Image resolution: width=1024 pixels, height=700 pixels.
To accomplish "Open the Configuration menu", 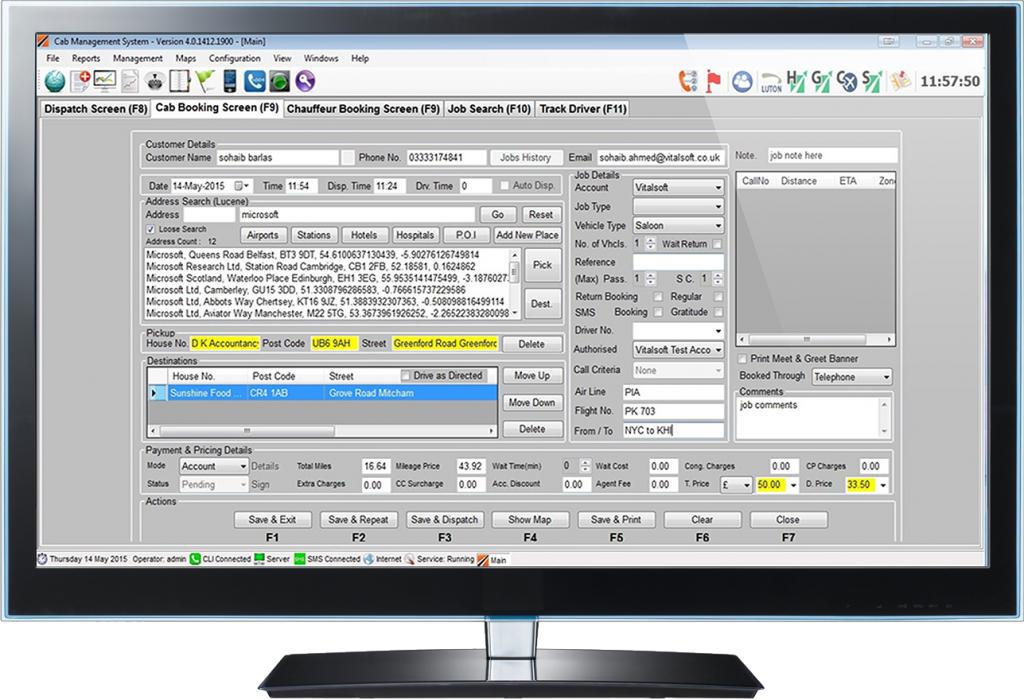I will (x=234, y=58).
